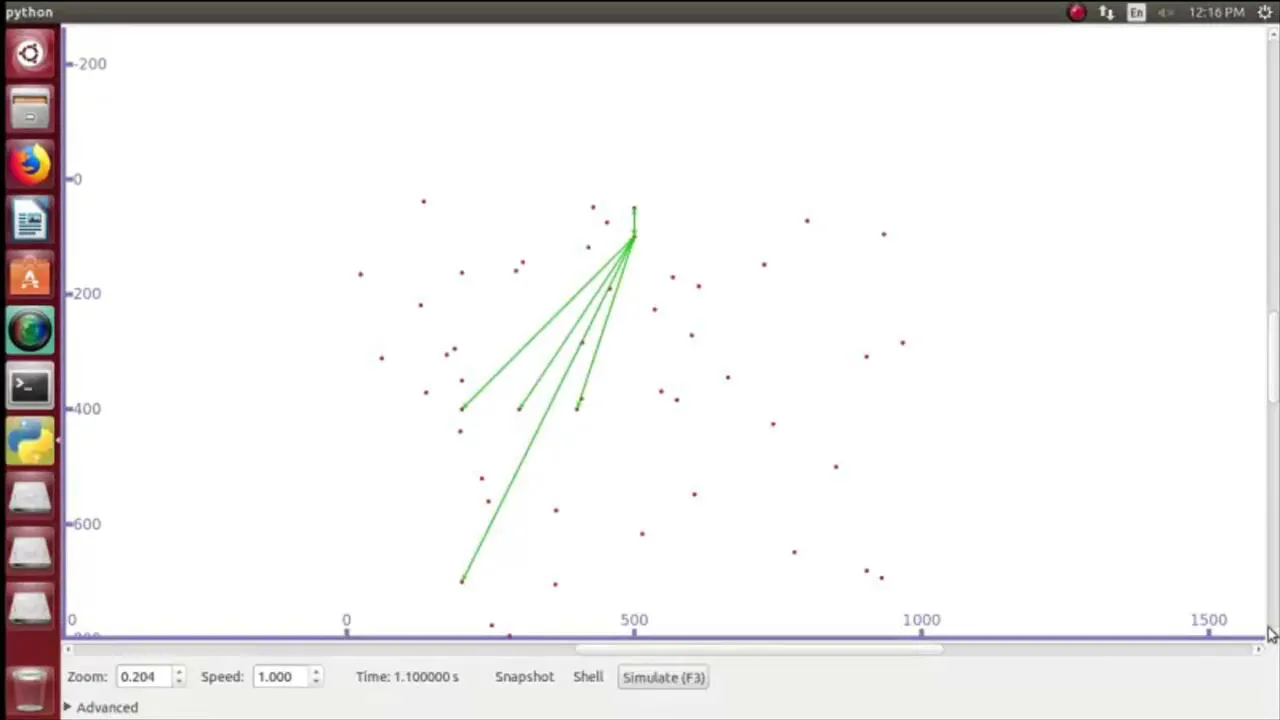Click inside the Speed value field
The width and height of the screenshot is (1280, 720).
tap(280, 677)
